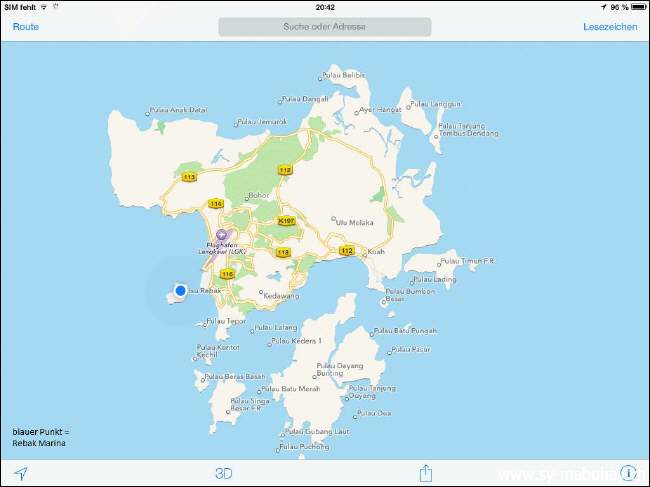
Task: Select the Pulau Batu Merah label
Action: [291, 389]
